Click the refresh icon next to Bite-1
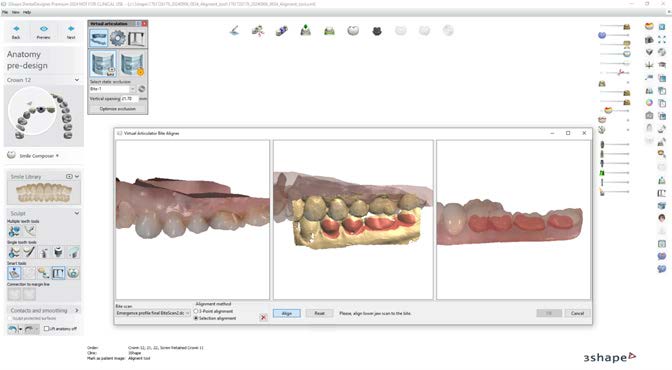 coord(141,89)
